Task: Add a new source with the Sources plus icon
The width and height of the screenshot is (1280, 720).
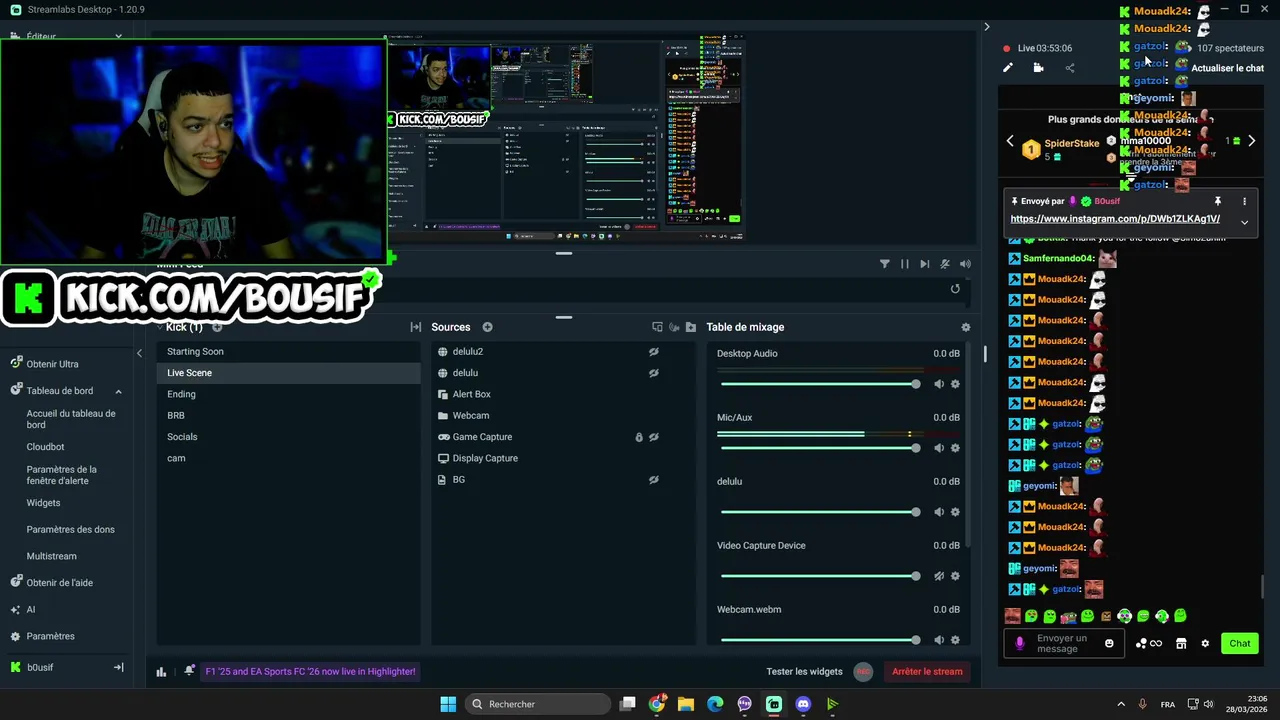Action: (x=488, y=327)
